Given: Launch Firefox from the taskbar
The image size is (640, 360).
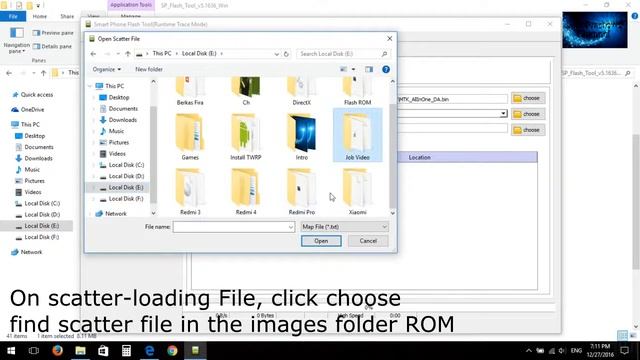Looking at the screenshot, I should pos(58,351).
